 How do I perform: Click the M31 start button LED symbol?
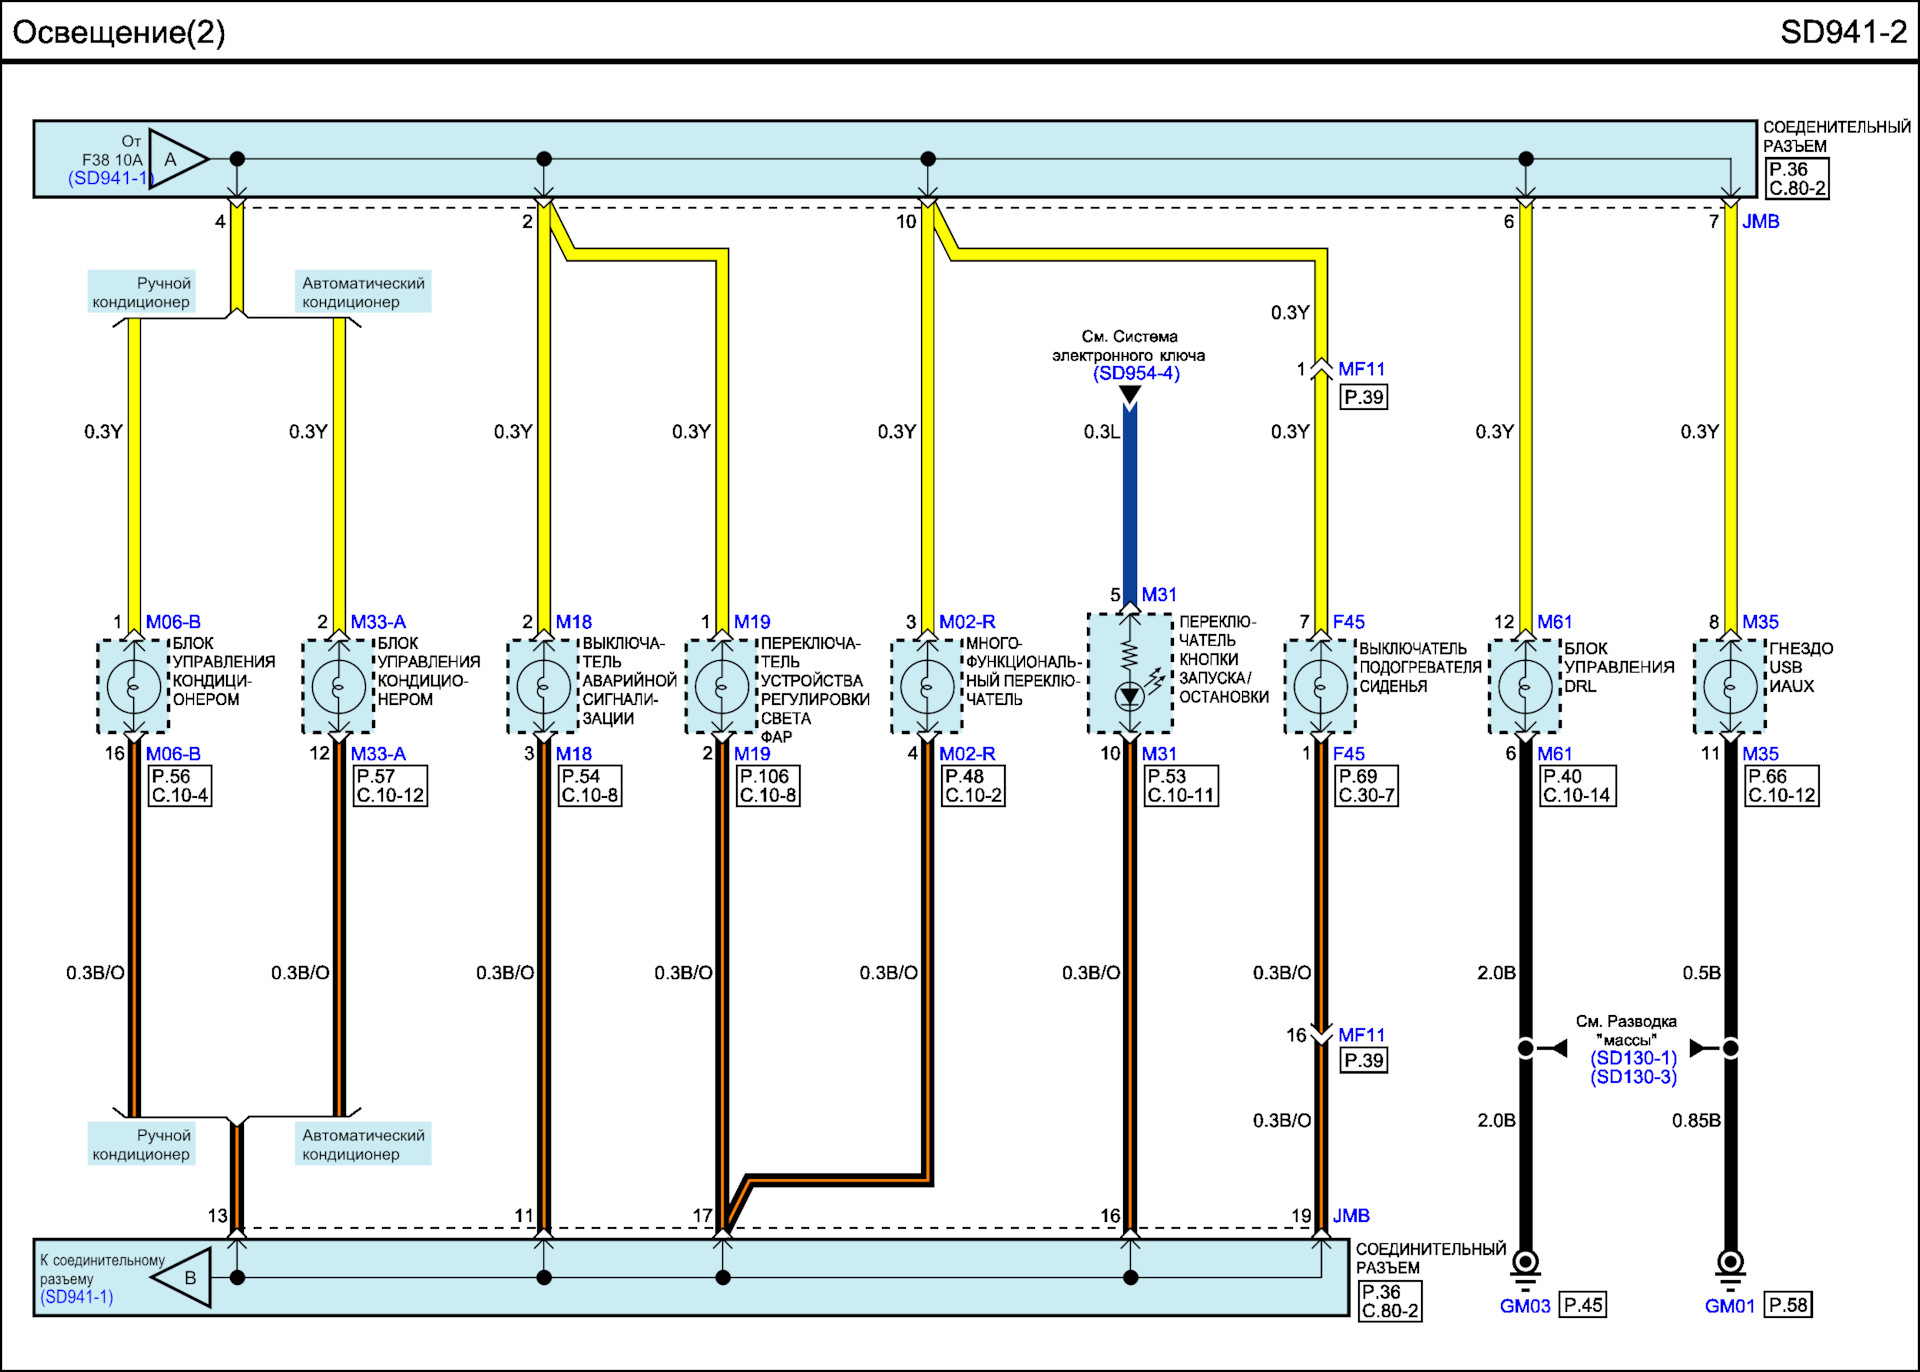[x=1130, y=695]
